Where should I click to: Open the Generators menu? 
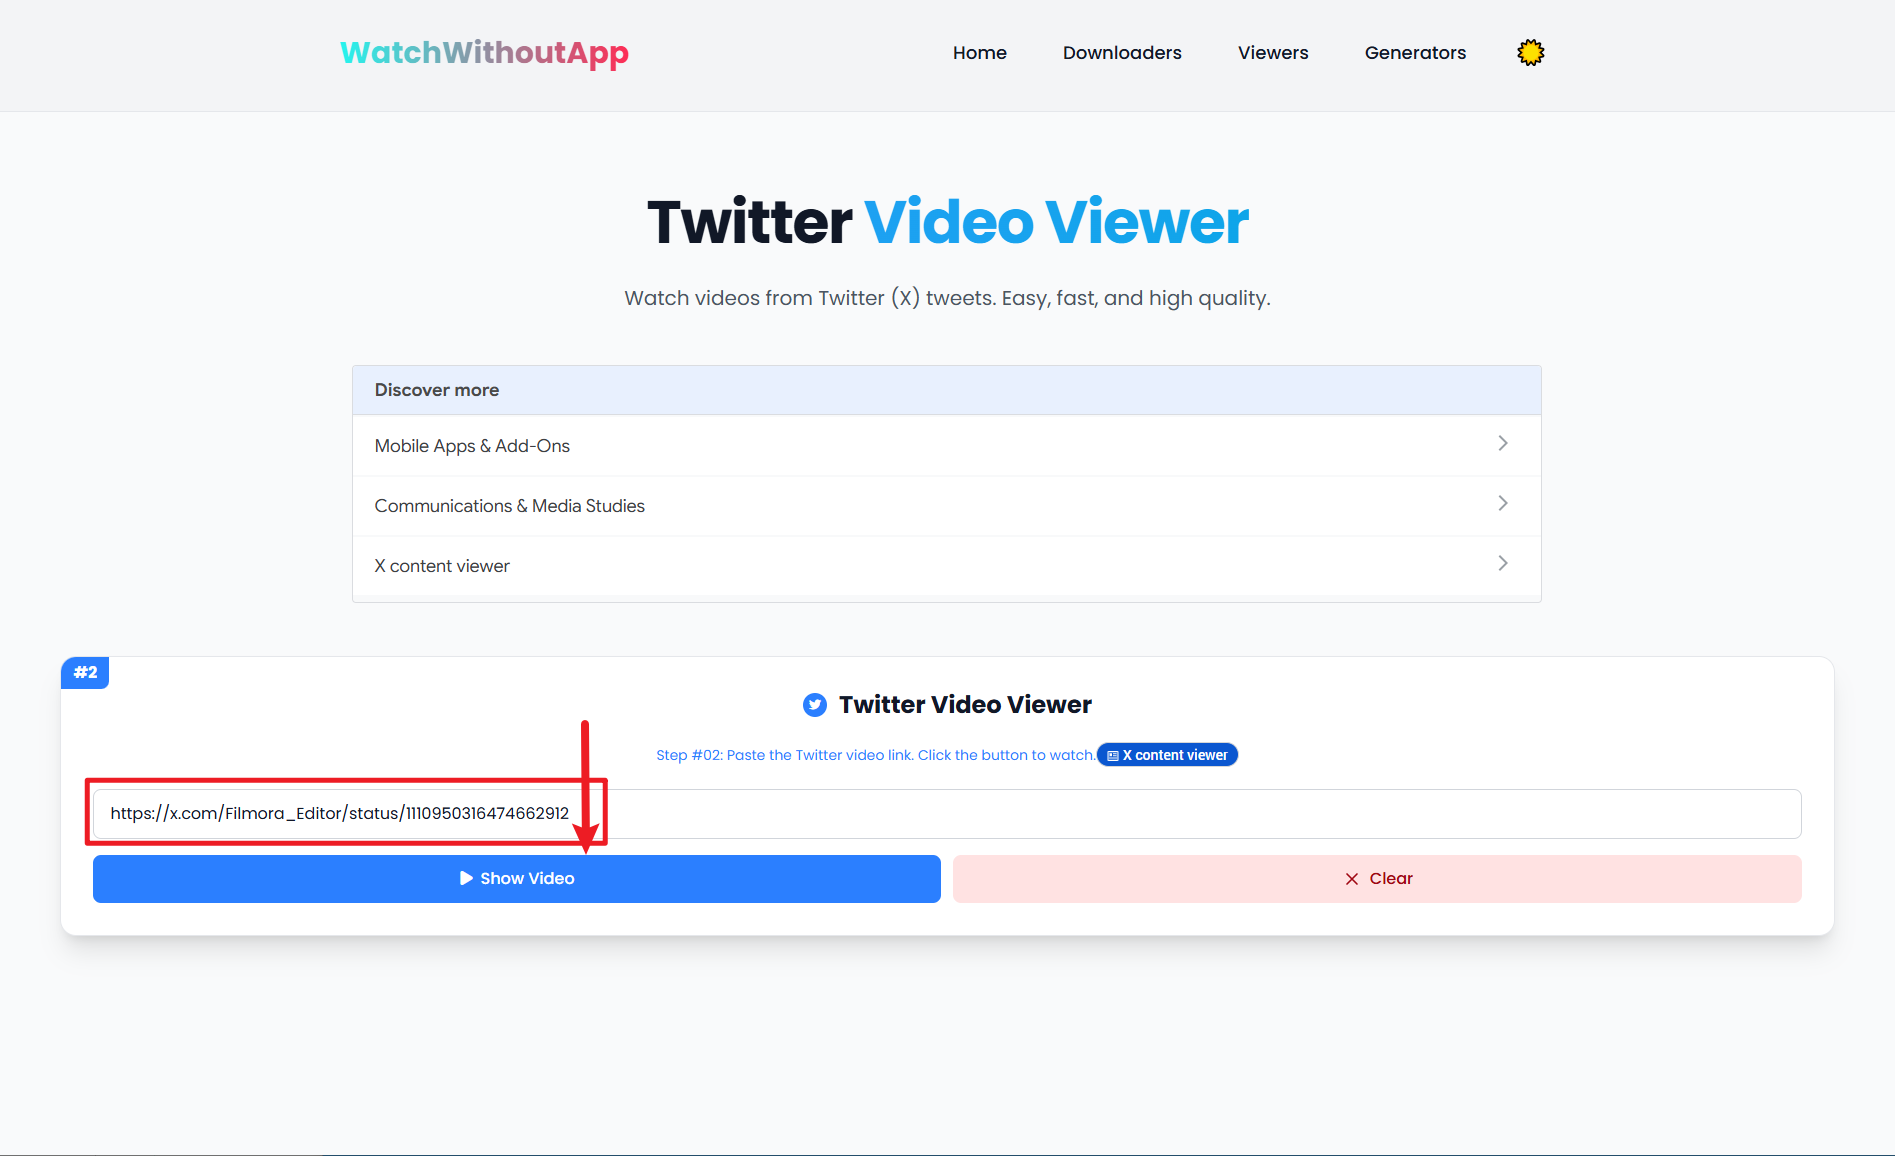1415,53
